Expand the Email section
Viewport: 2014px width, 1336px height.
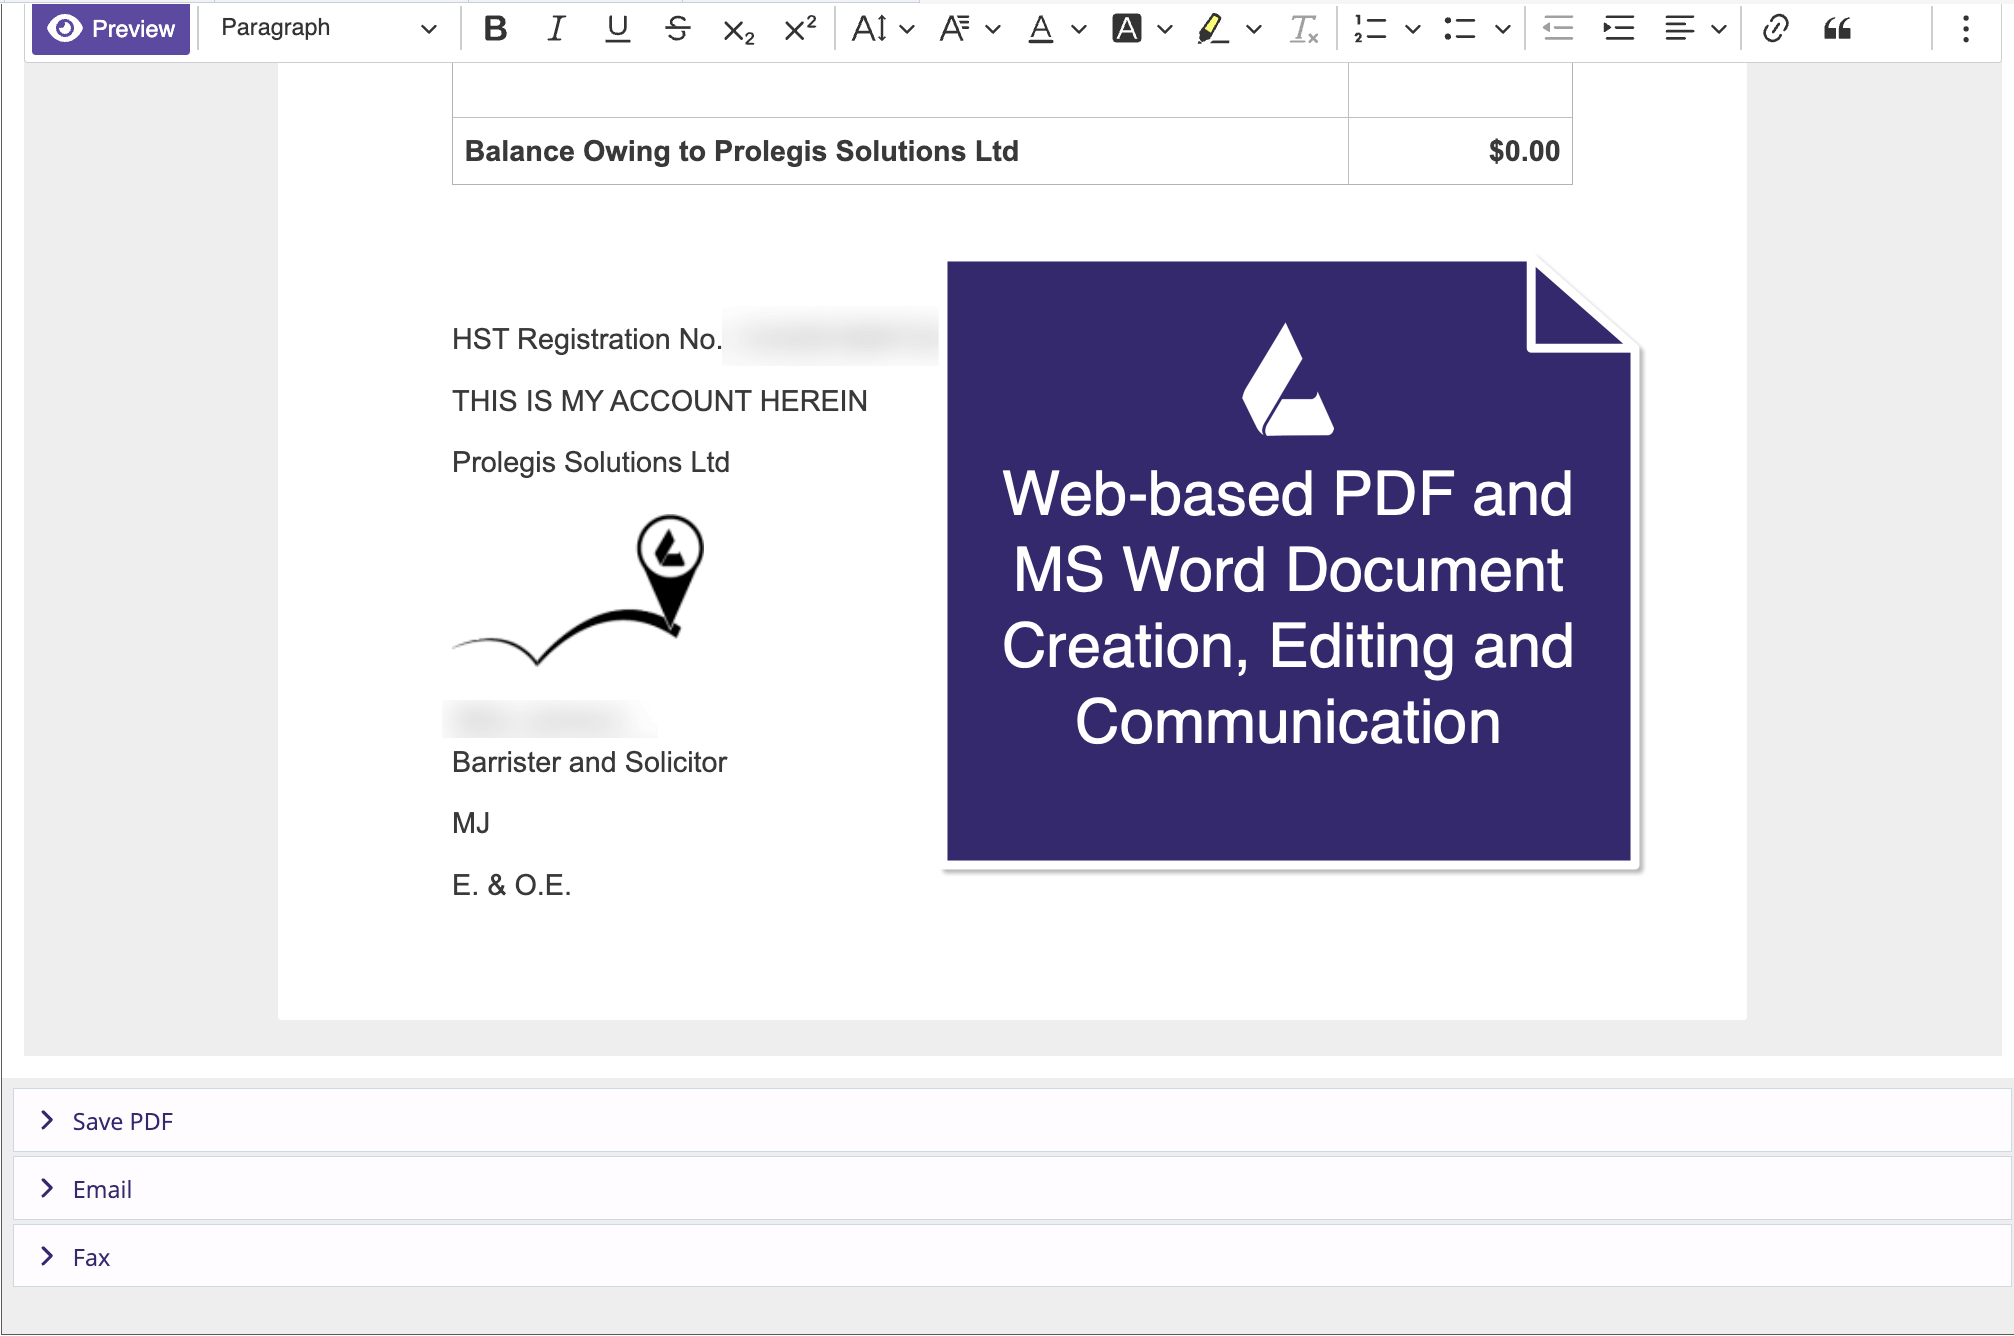(x=101, y=1189)
